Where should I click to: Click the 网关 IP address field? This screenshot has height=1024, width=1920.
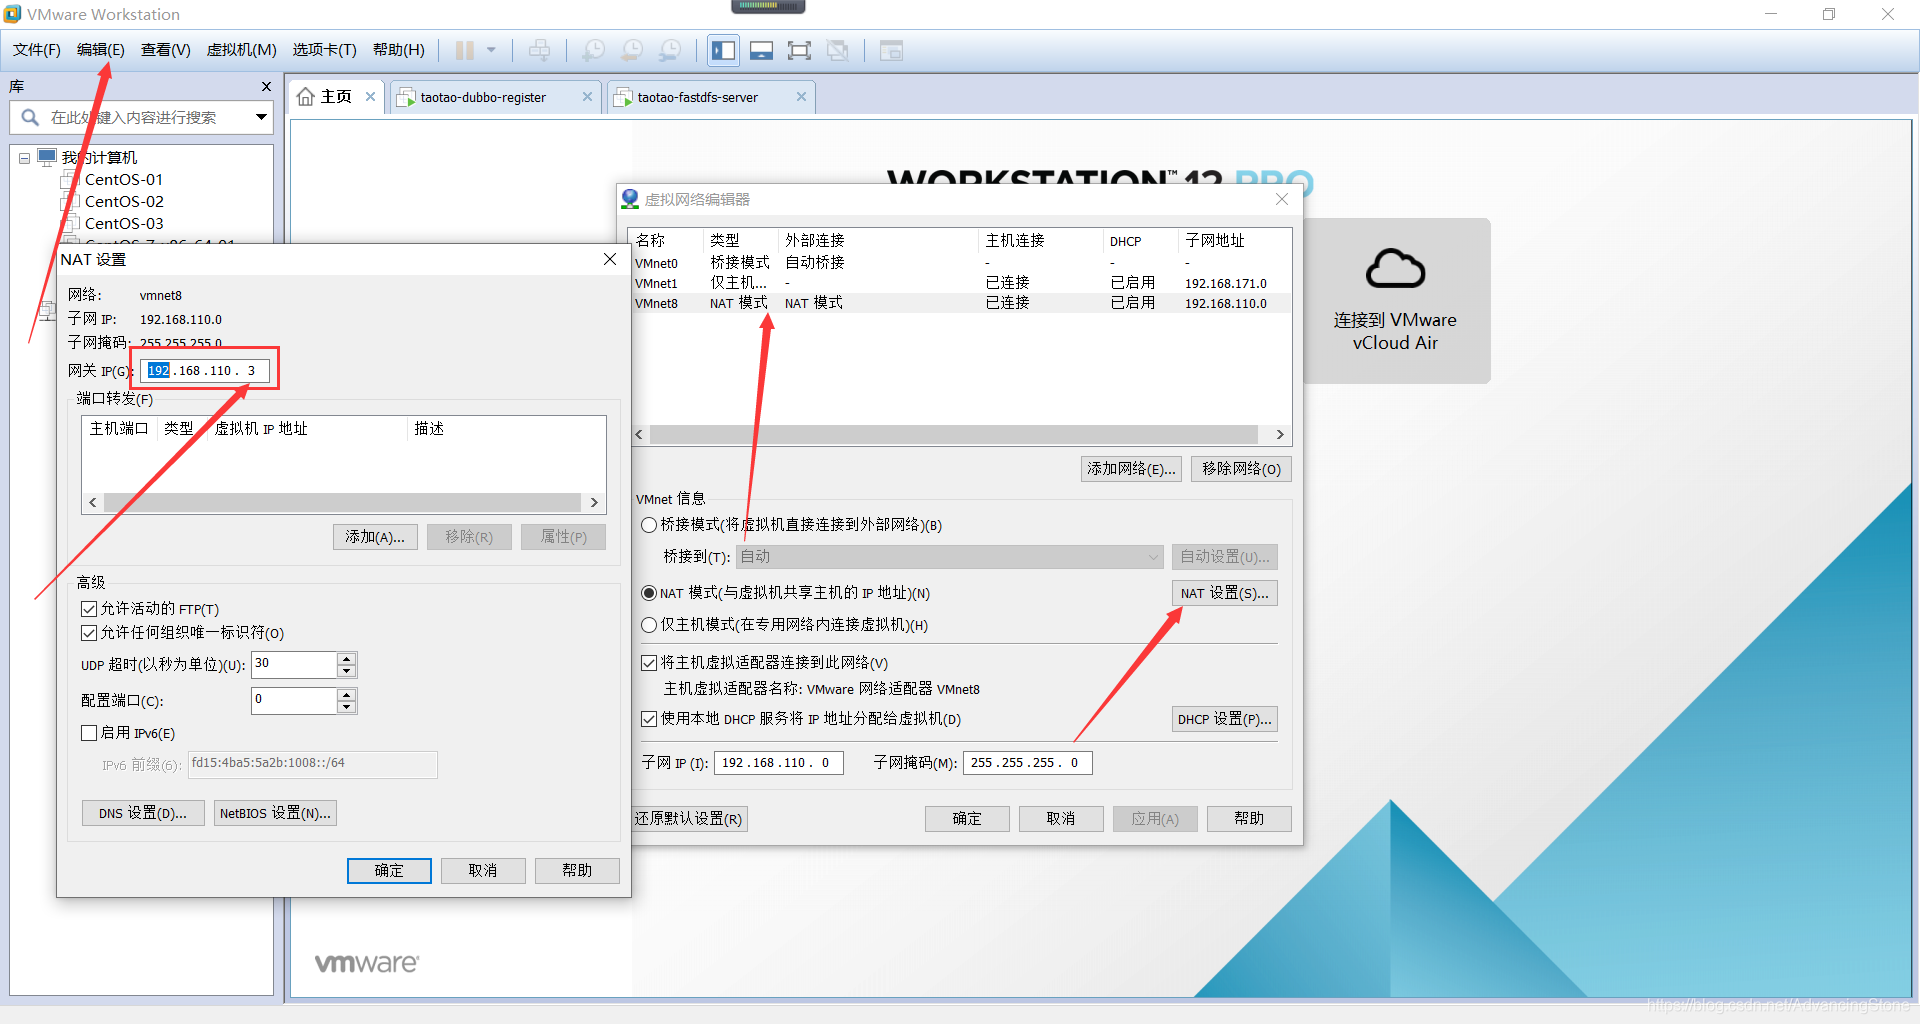[x=205, y=371]
